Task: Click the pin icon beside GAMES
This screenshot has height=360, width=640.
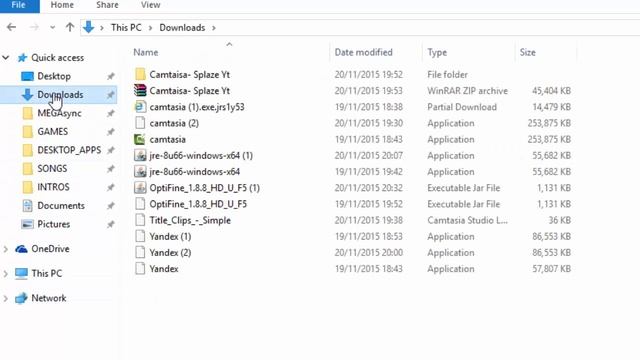Action: tap(111, 132)
